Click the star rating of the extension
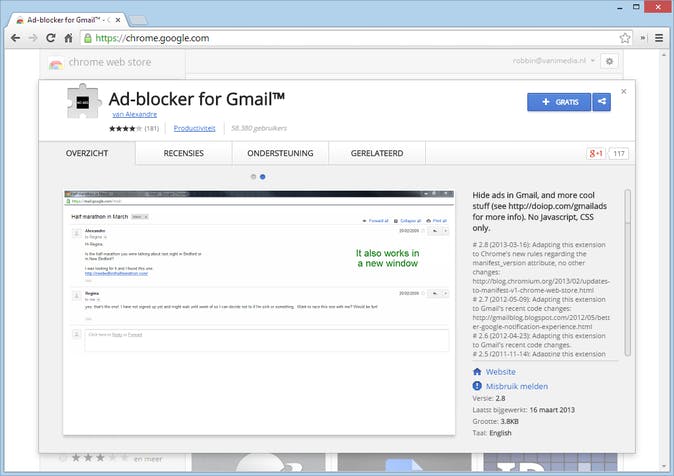The image size is (674, 476). point(125,128)
